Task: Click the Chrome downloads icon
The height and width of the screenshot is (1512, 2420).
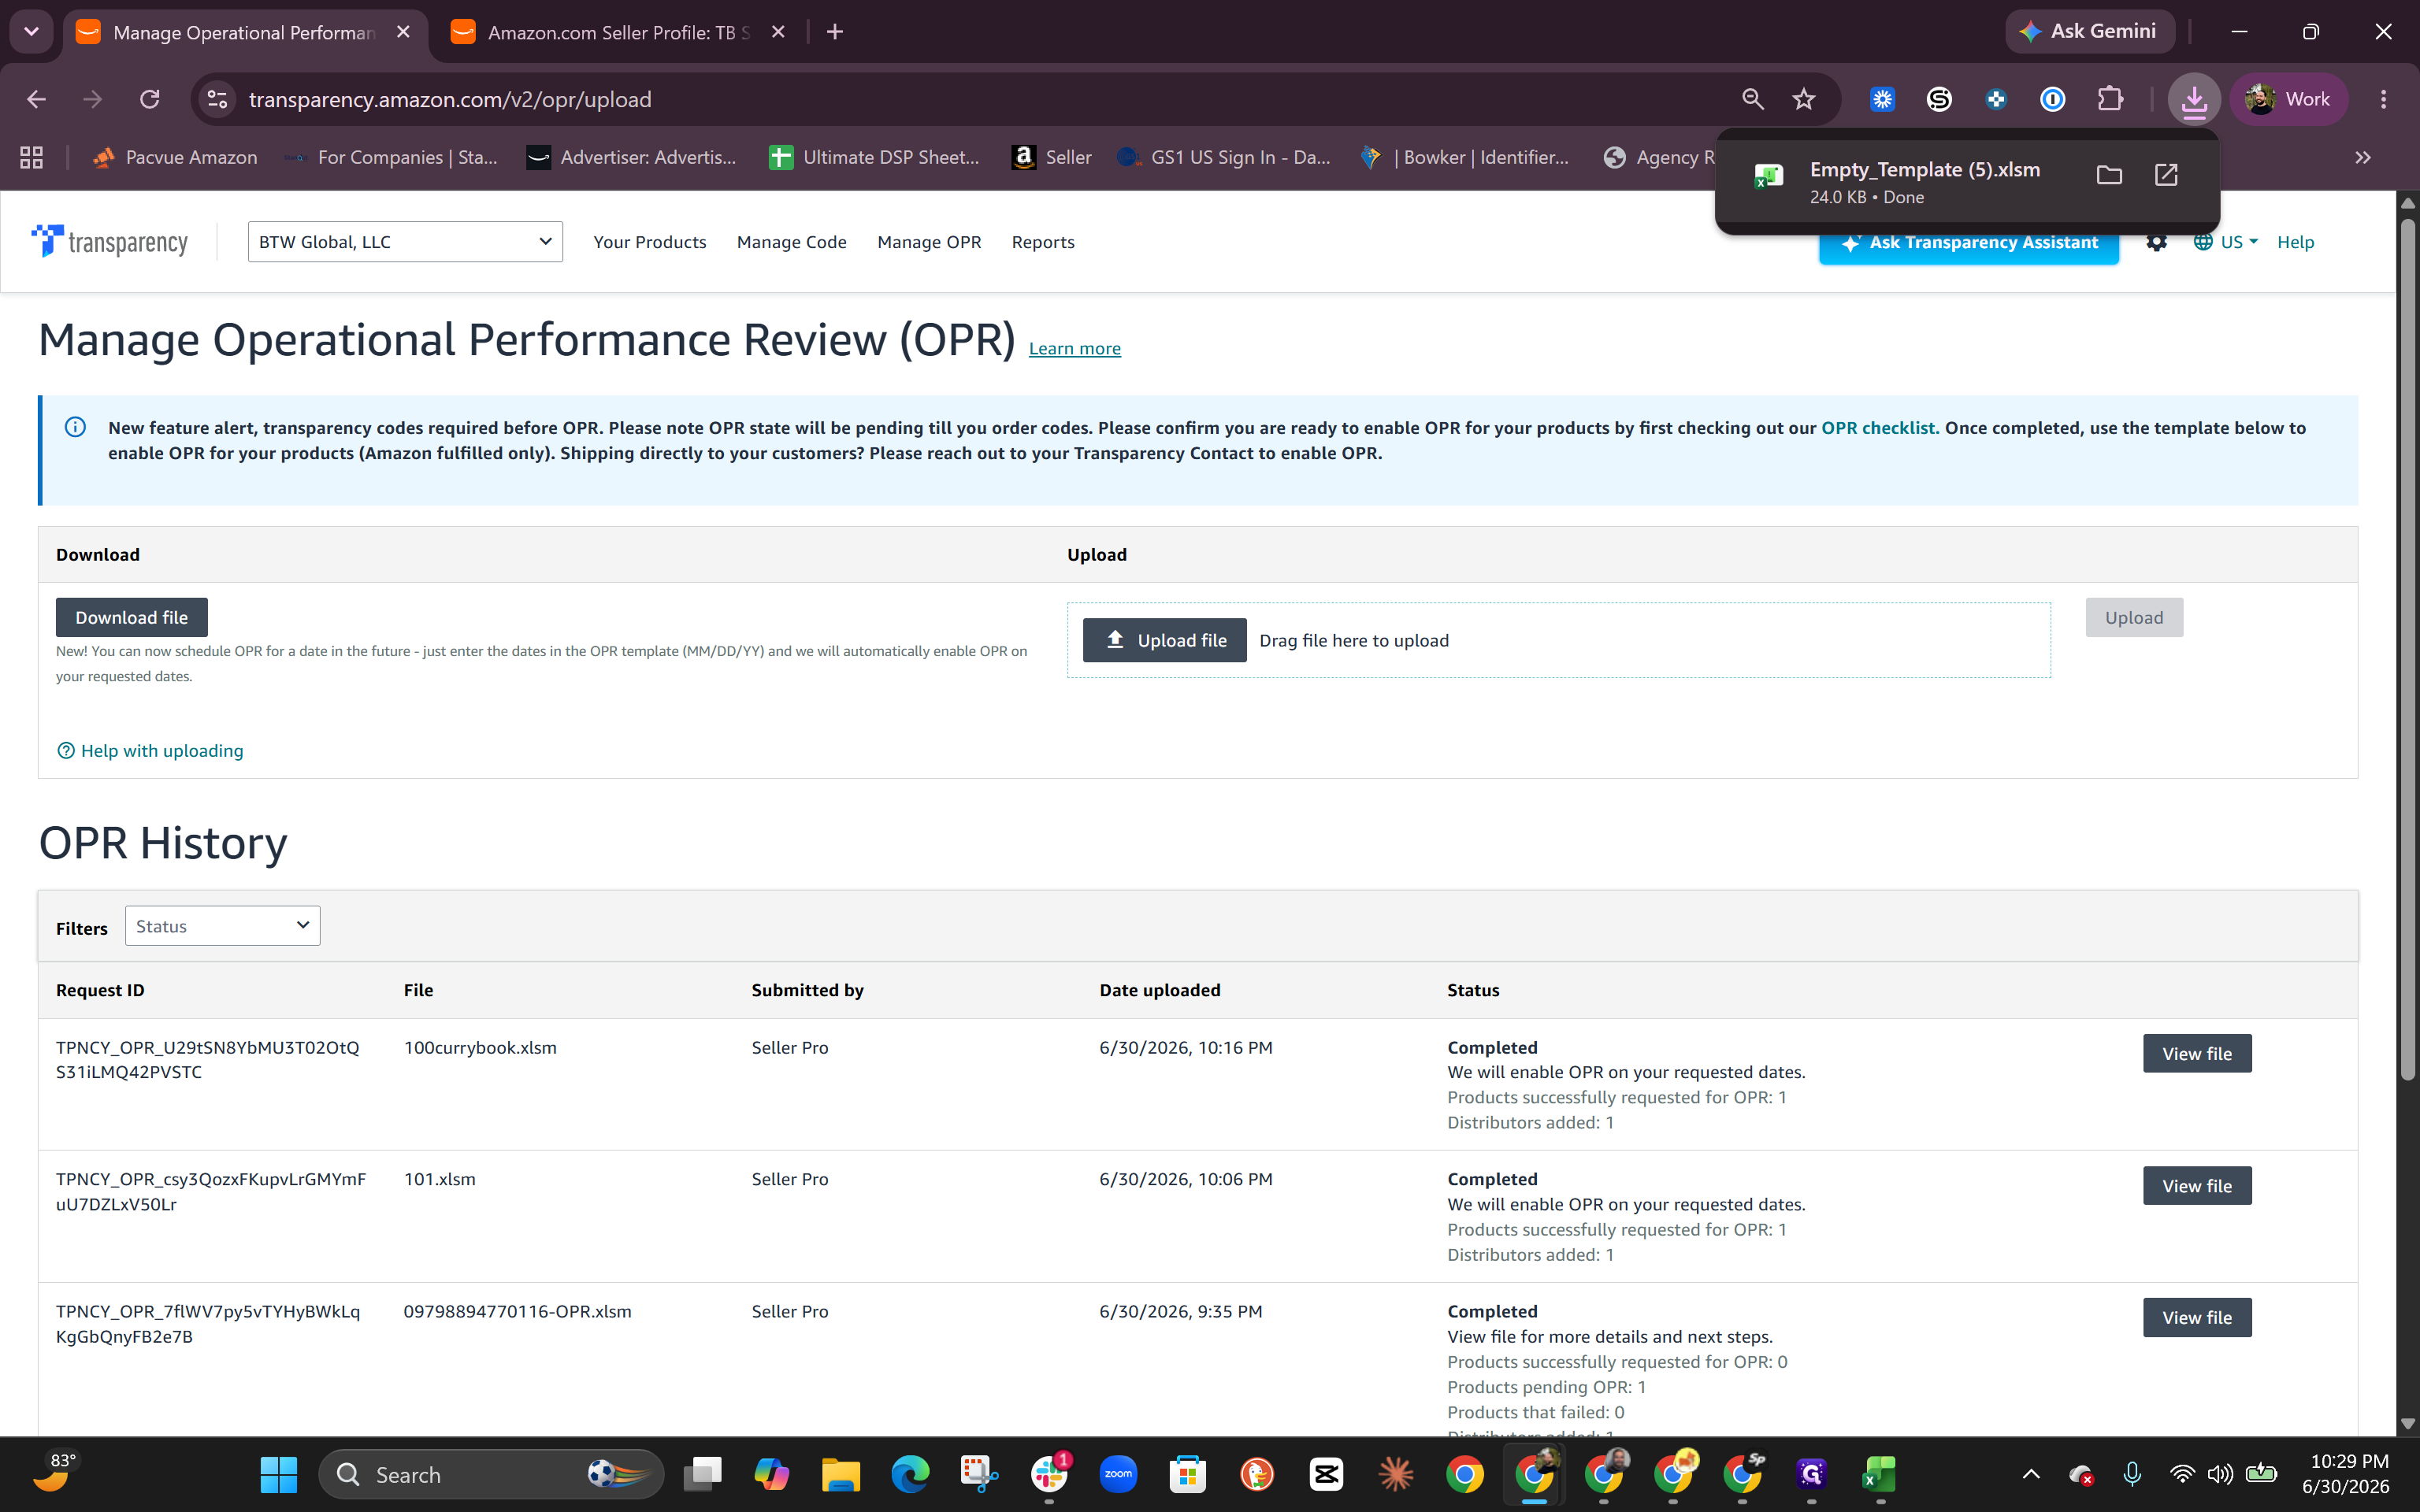Action: click(x=2194, y=99)
